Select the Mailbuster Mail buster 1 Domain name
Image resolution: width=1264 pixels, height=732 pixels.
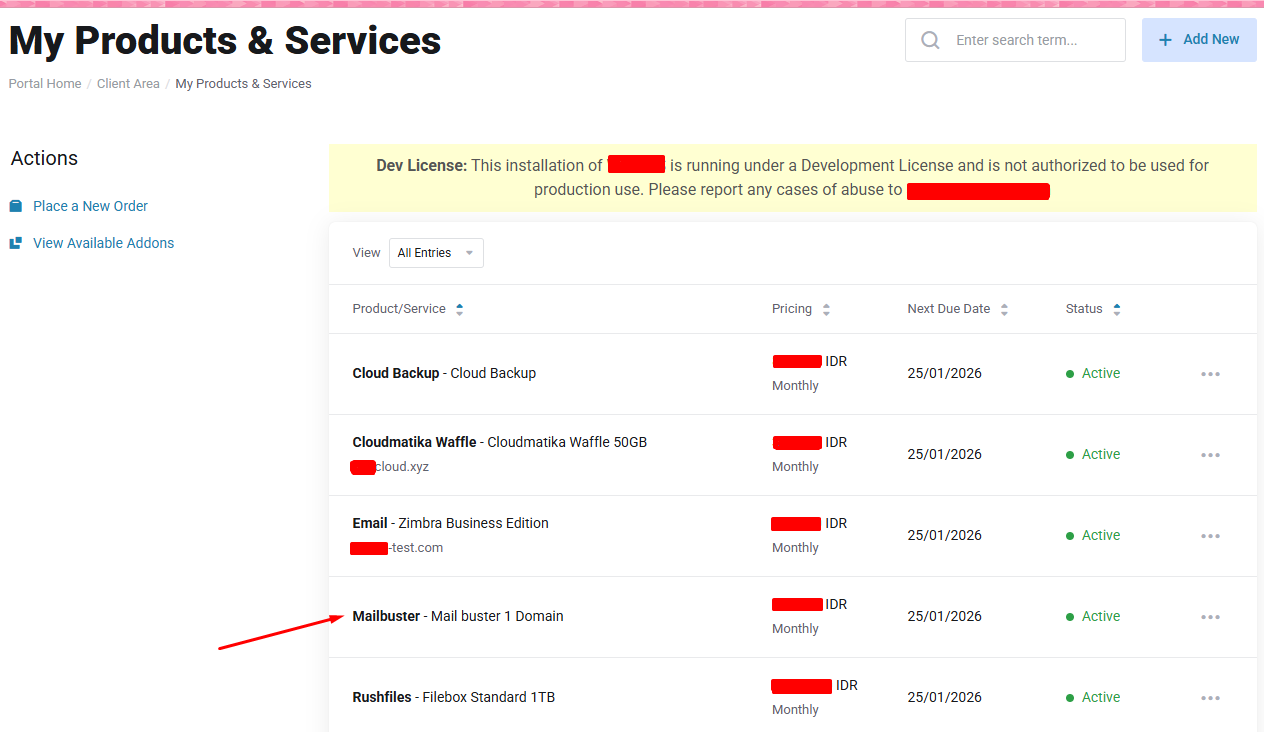tap(458, 616)
